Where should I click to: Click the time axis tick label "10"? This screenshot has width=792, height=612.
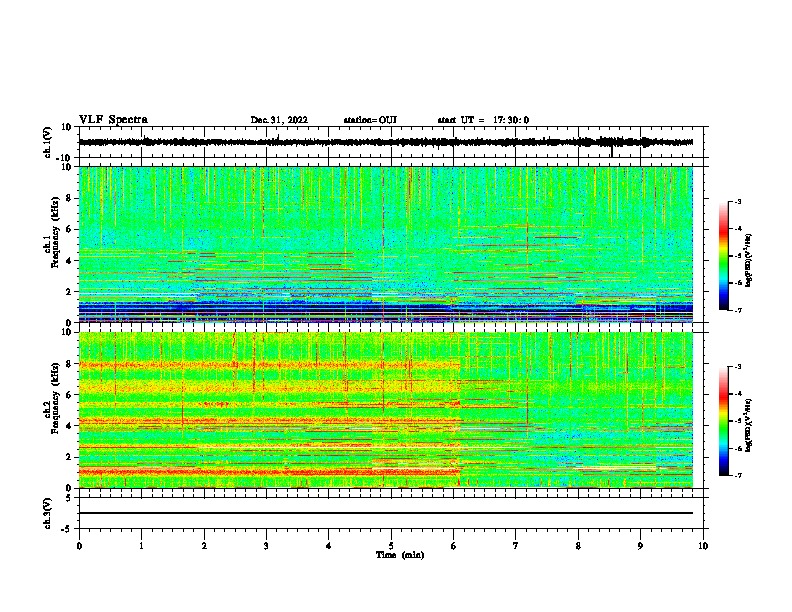point(703,546)
